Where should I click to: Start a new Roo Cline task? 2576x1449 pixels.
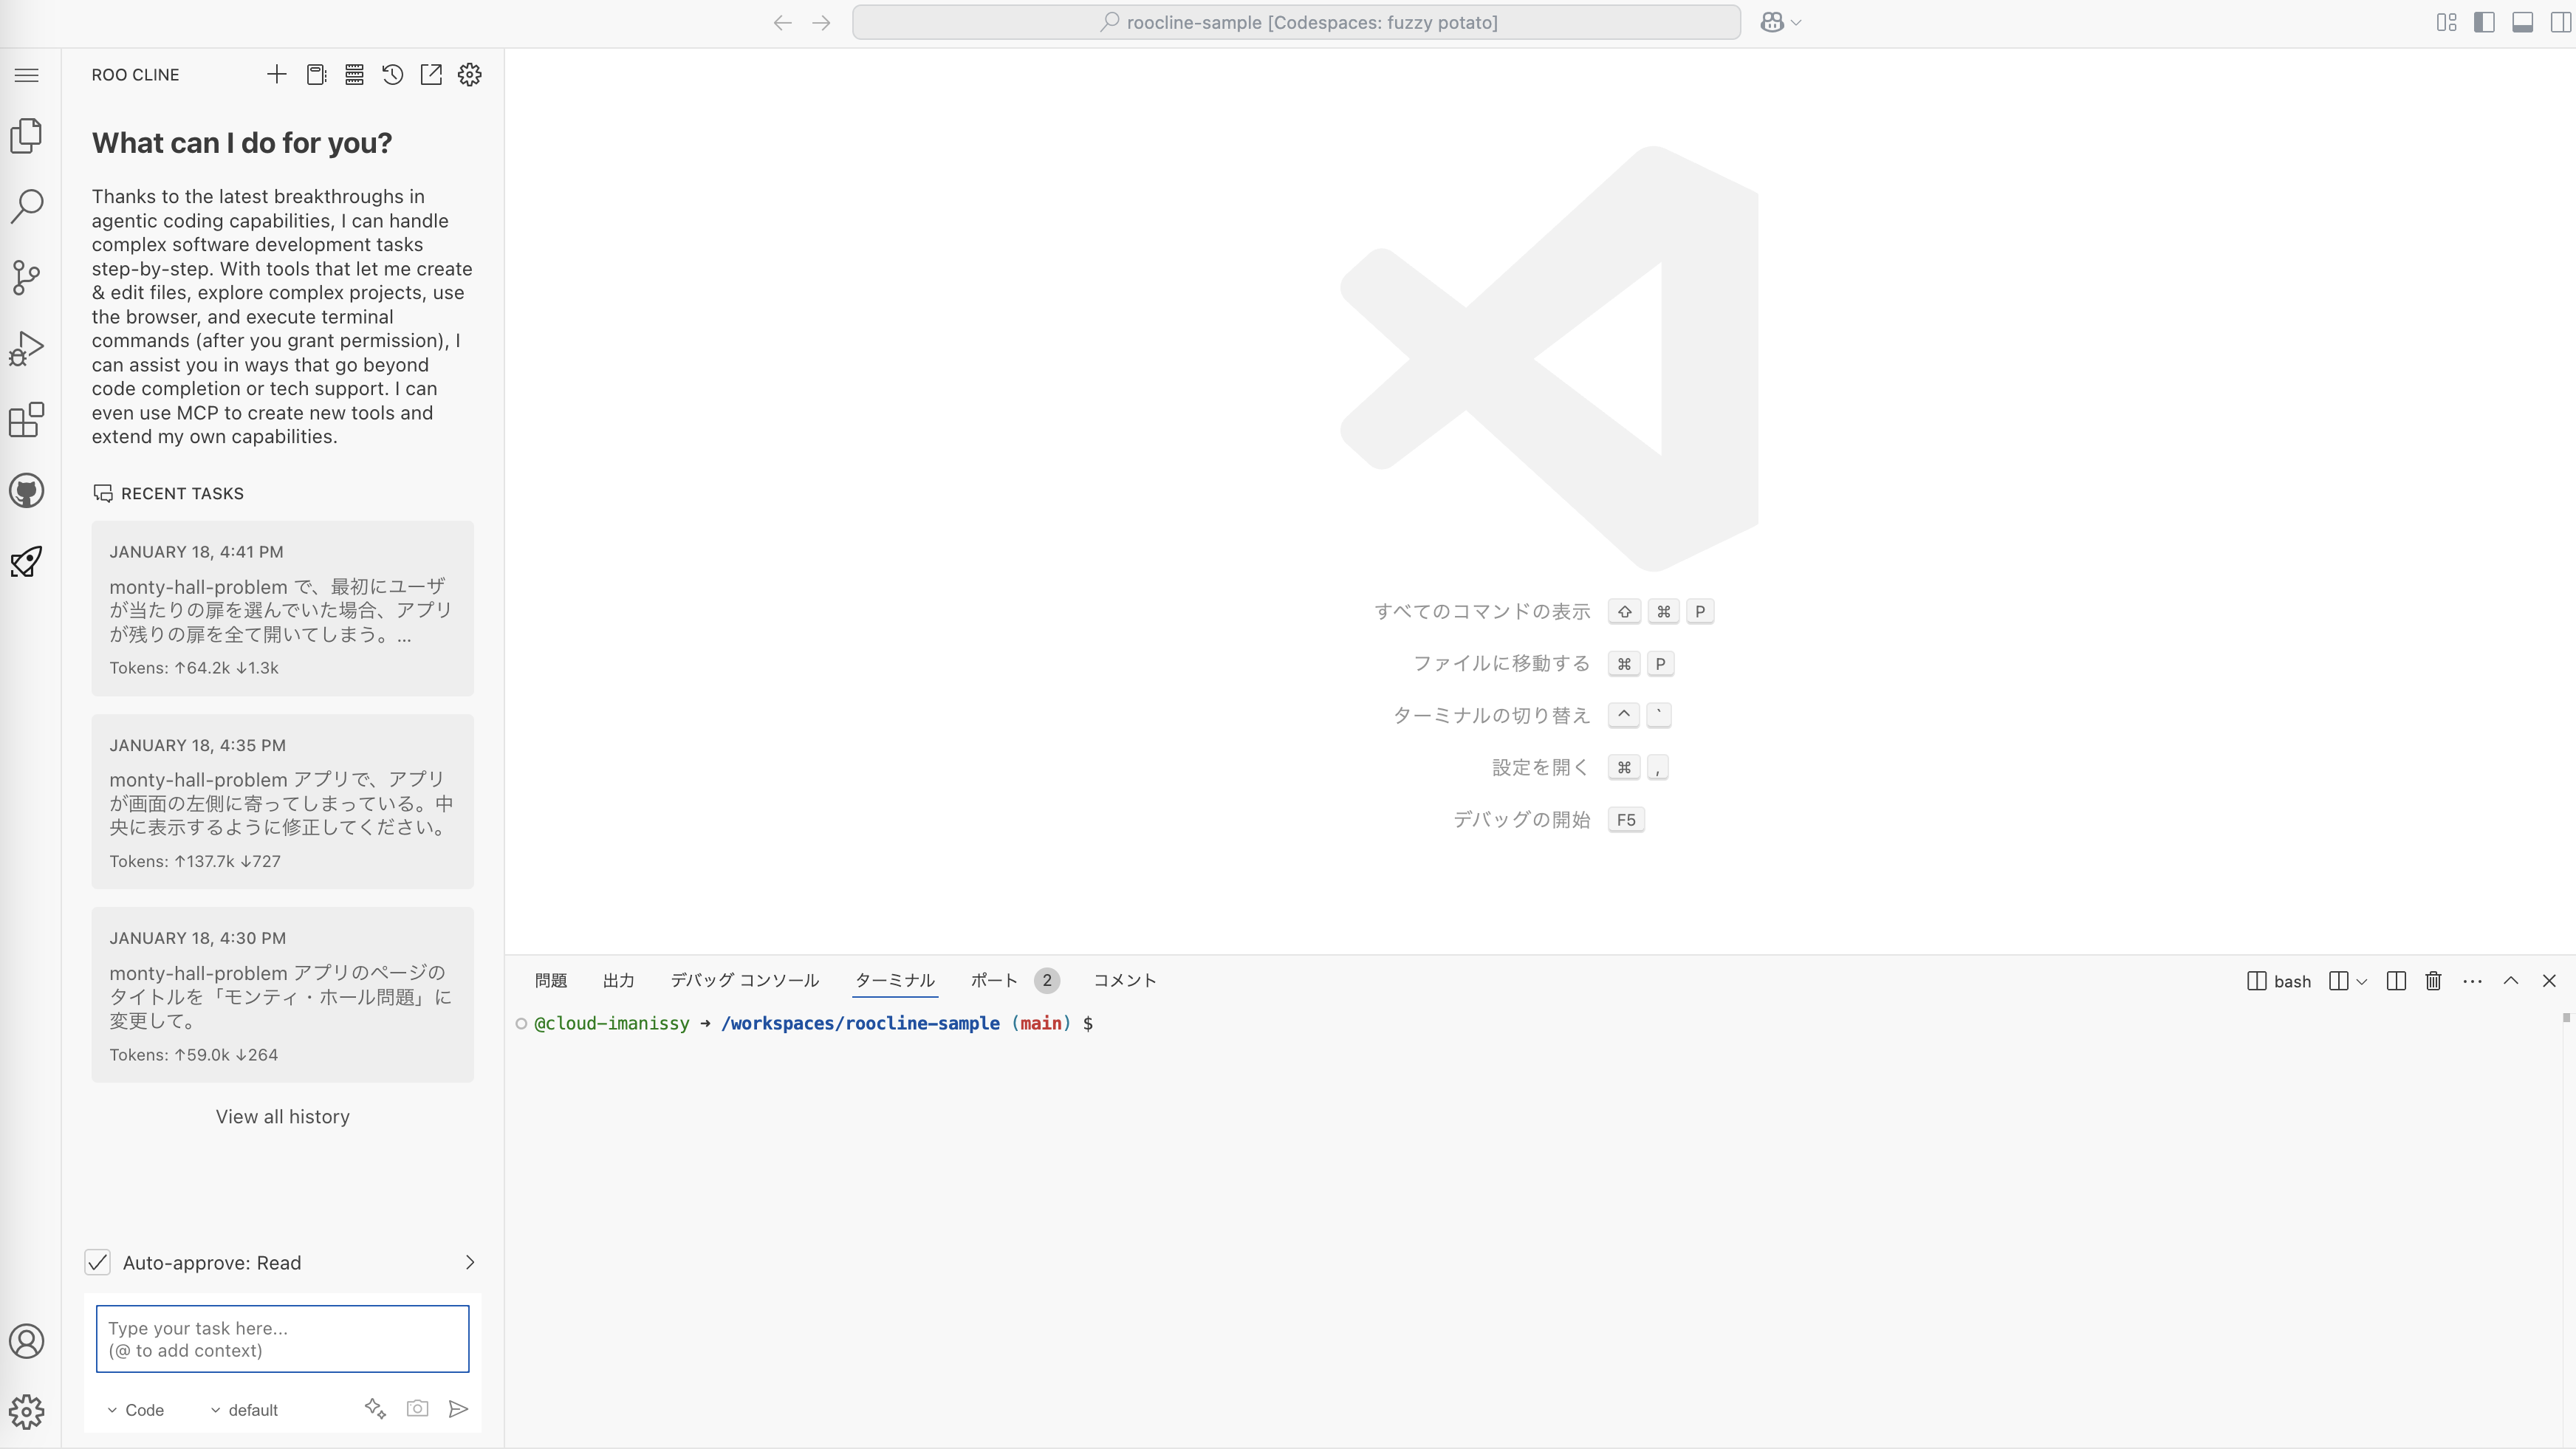pos(277,74)
